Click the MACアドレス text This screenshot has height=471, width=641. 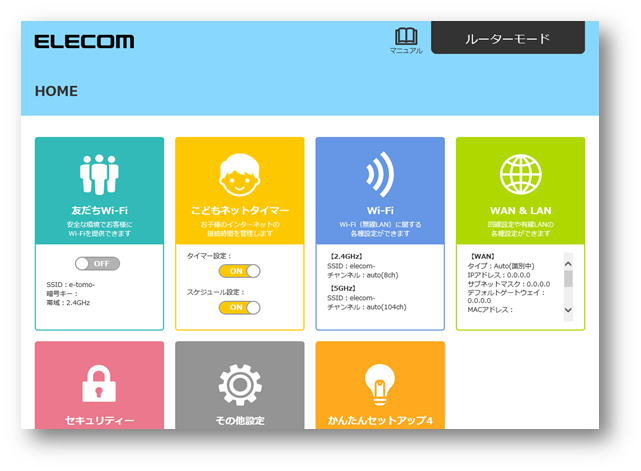pos(490,310)
